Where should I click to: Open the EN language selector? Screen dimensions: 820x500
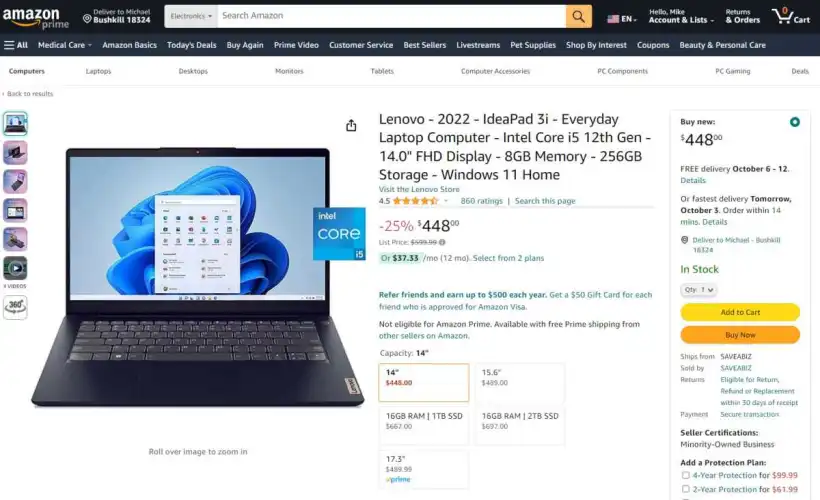tap(622, 19)
